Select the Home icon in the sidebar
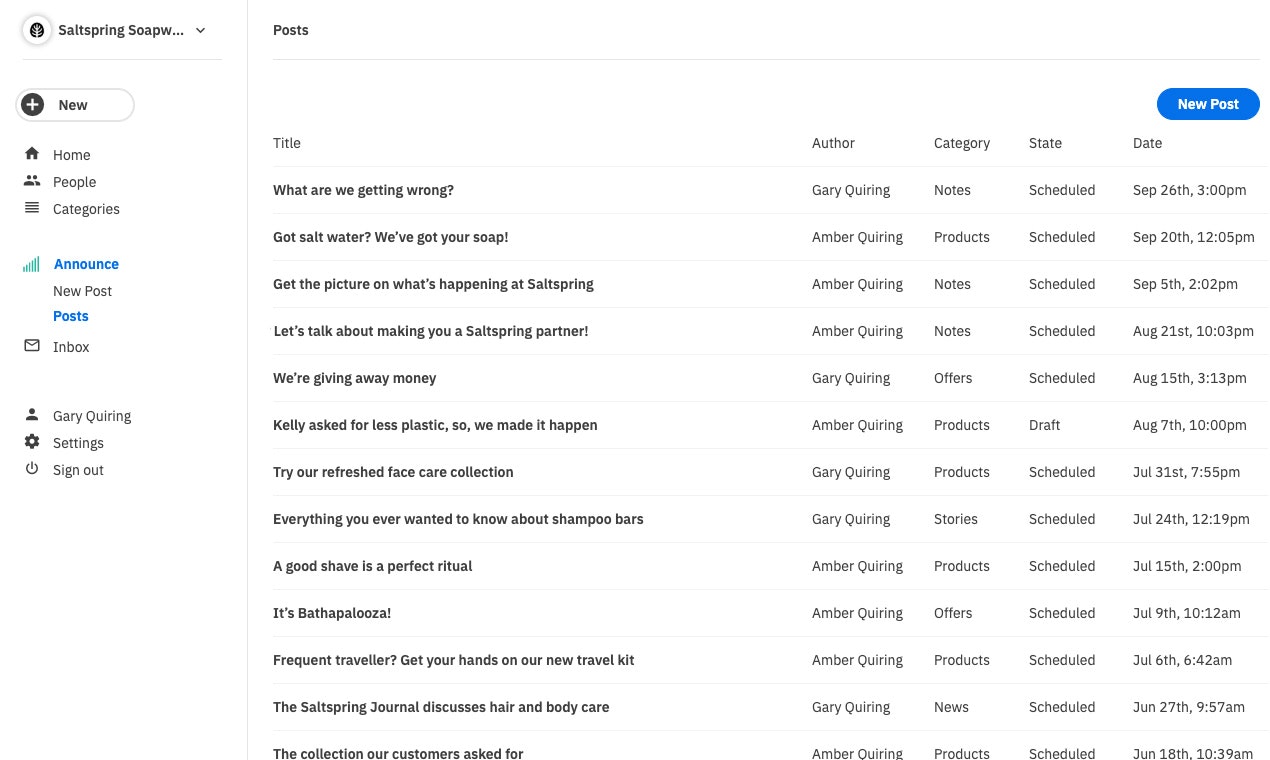 click(32, 154)
